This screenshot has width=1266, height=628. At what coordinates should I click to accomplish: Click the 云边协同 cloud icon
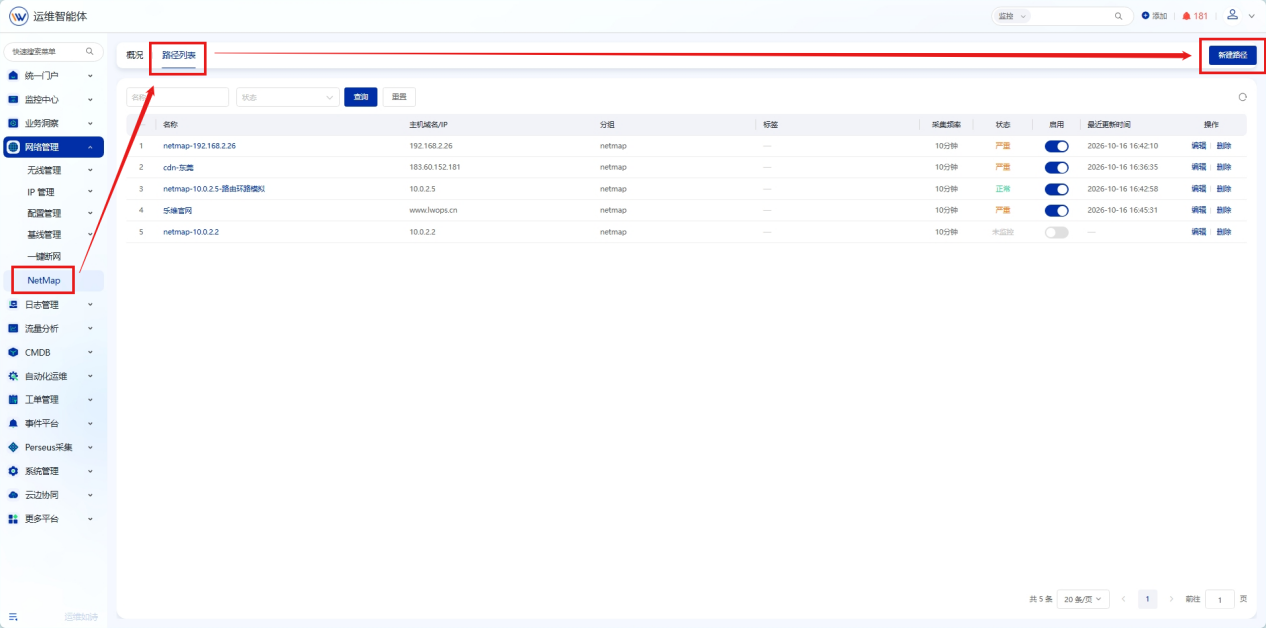point(13,495)
